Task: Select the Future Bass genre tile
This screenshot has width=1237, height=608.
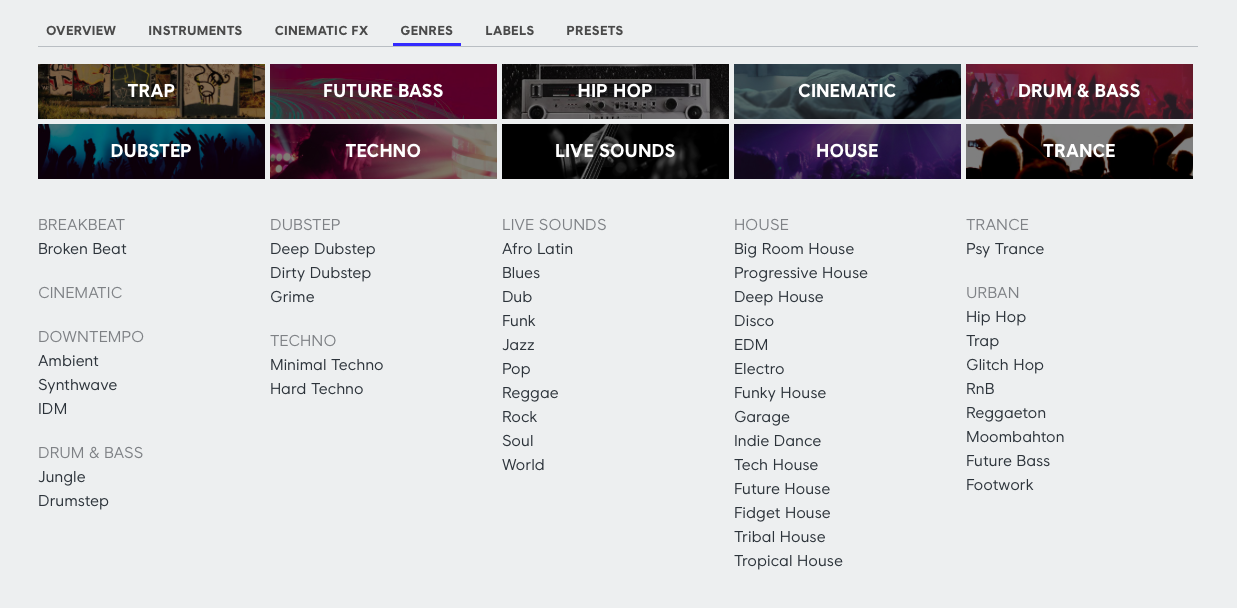Action: 383,91
